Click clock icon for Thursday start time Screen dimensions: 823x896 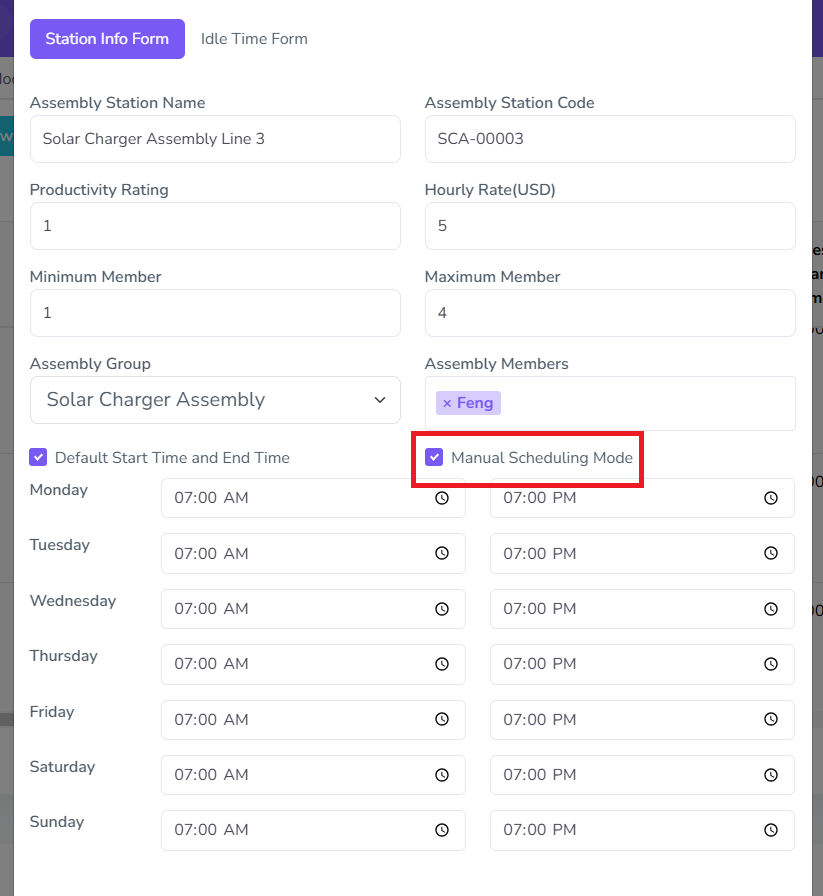point(442,664)
